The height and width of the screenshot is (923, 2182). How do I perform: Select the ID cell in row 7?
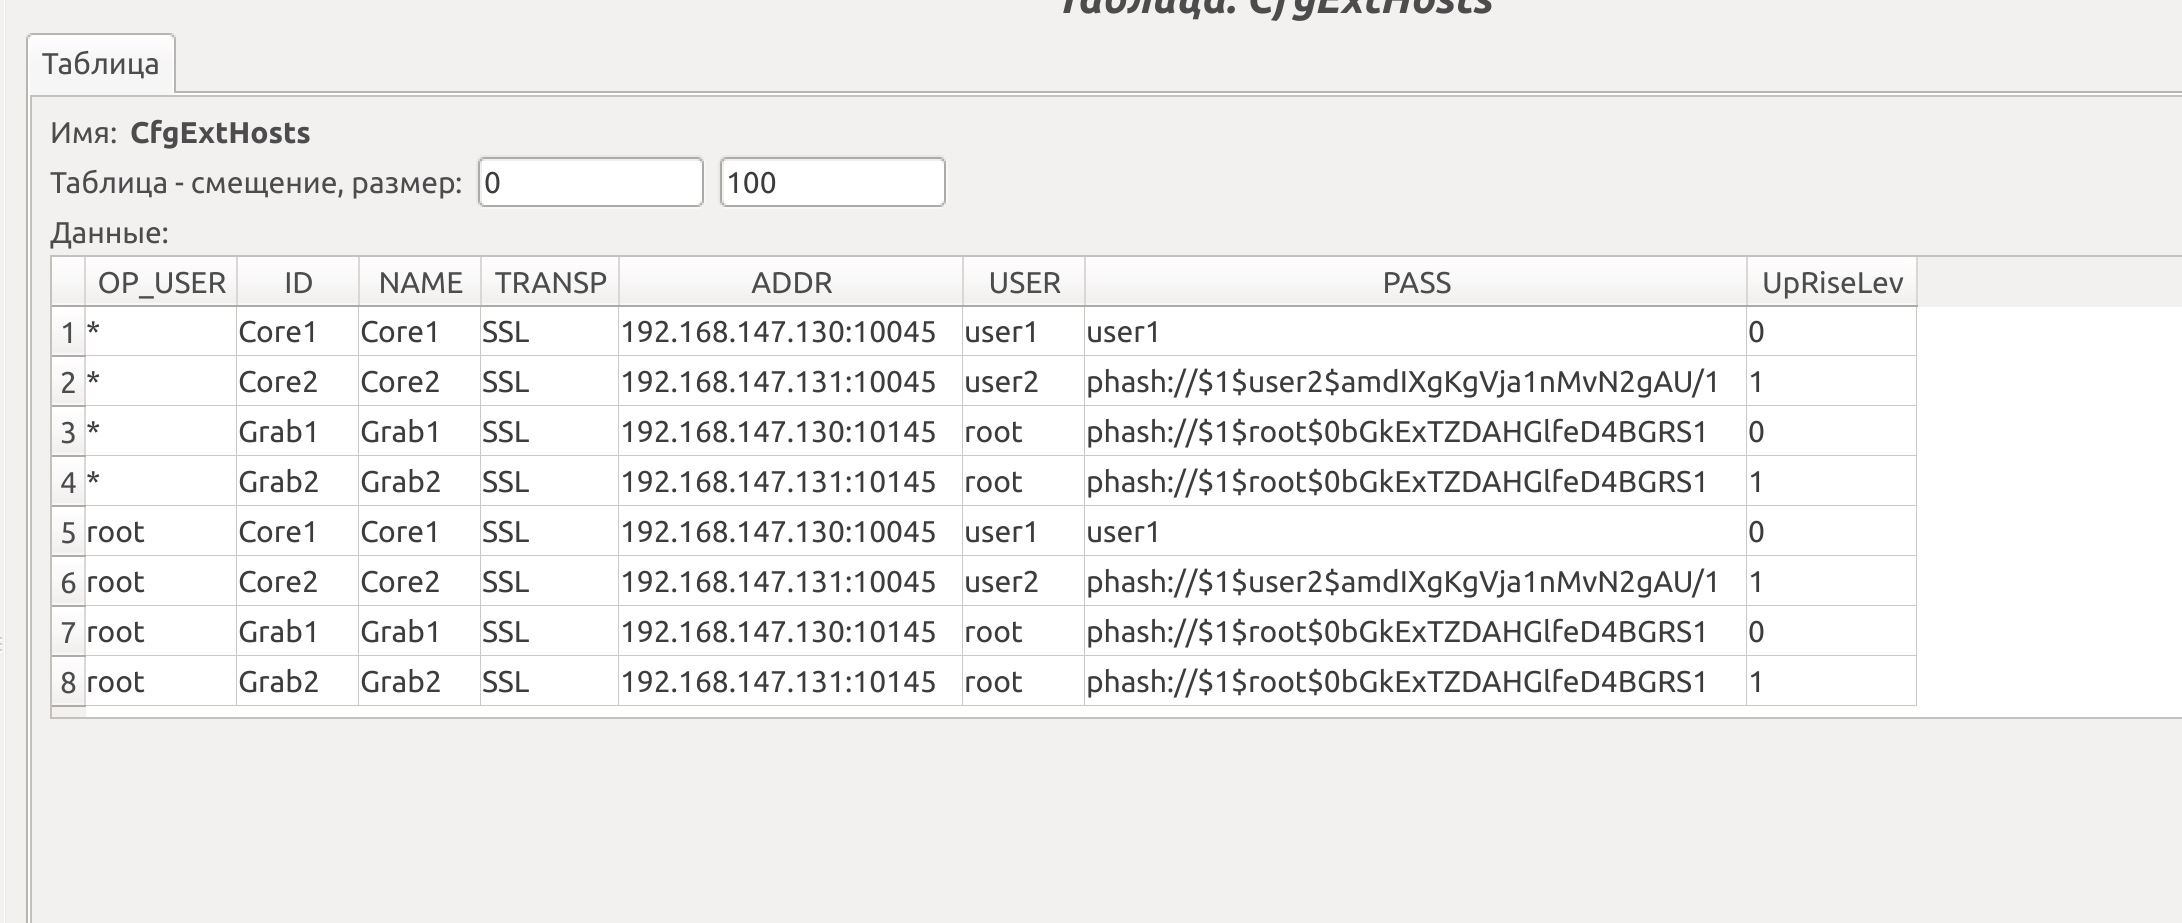(297, 633)
